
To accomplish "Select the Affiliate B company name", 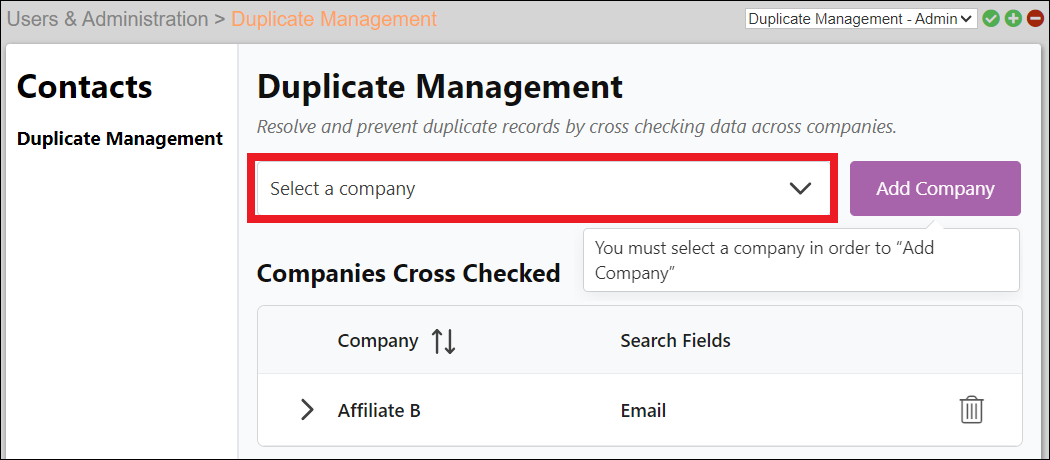I will tap(378, 410).
